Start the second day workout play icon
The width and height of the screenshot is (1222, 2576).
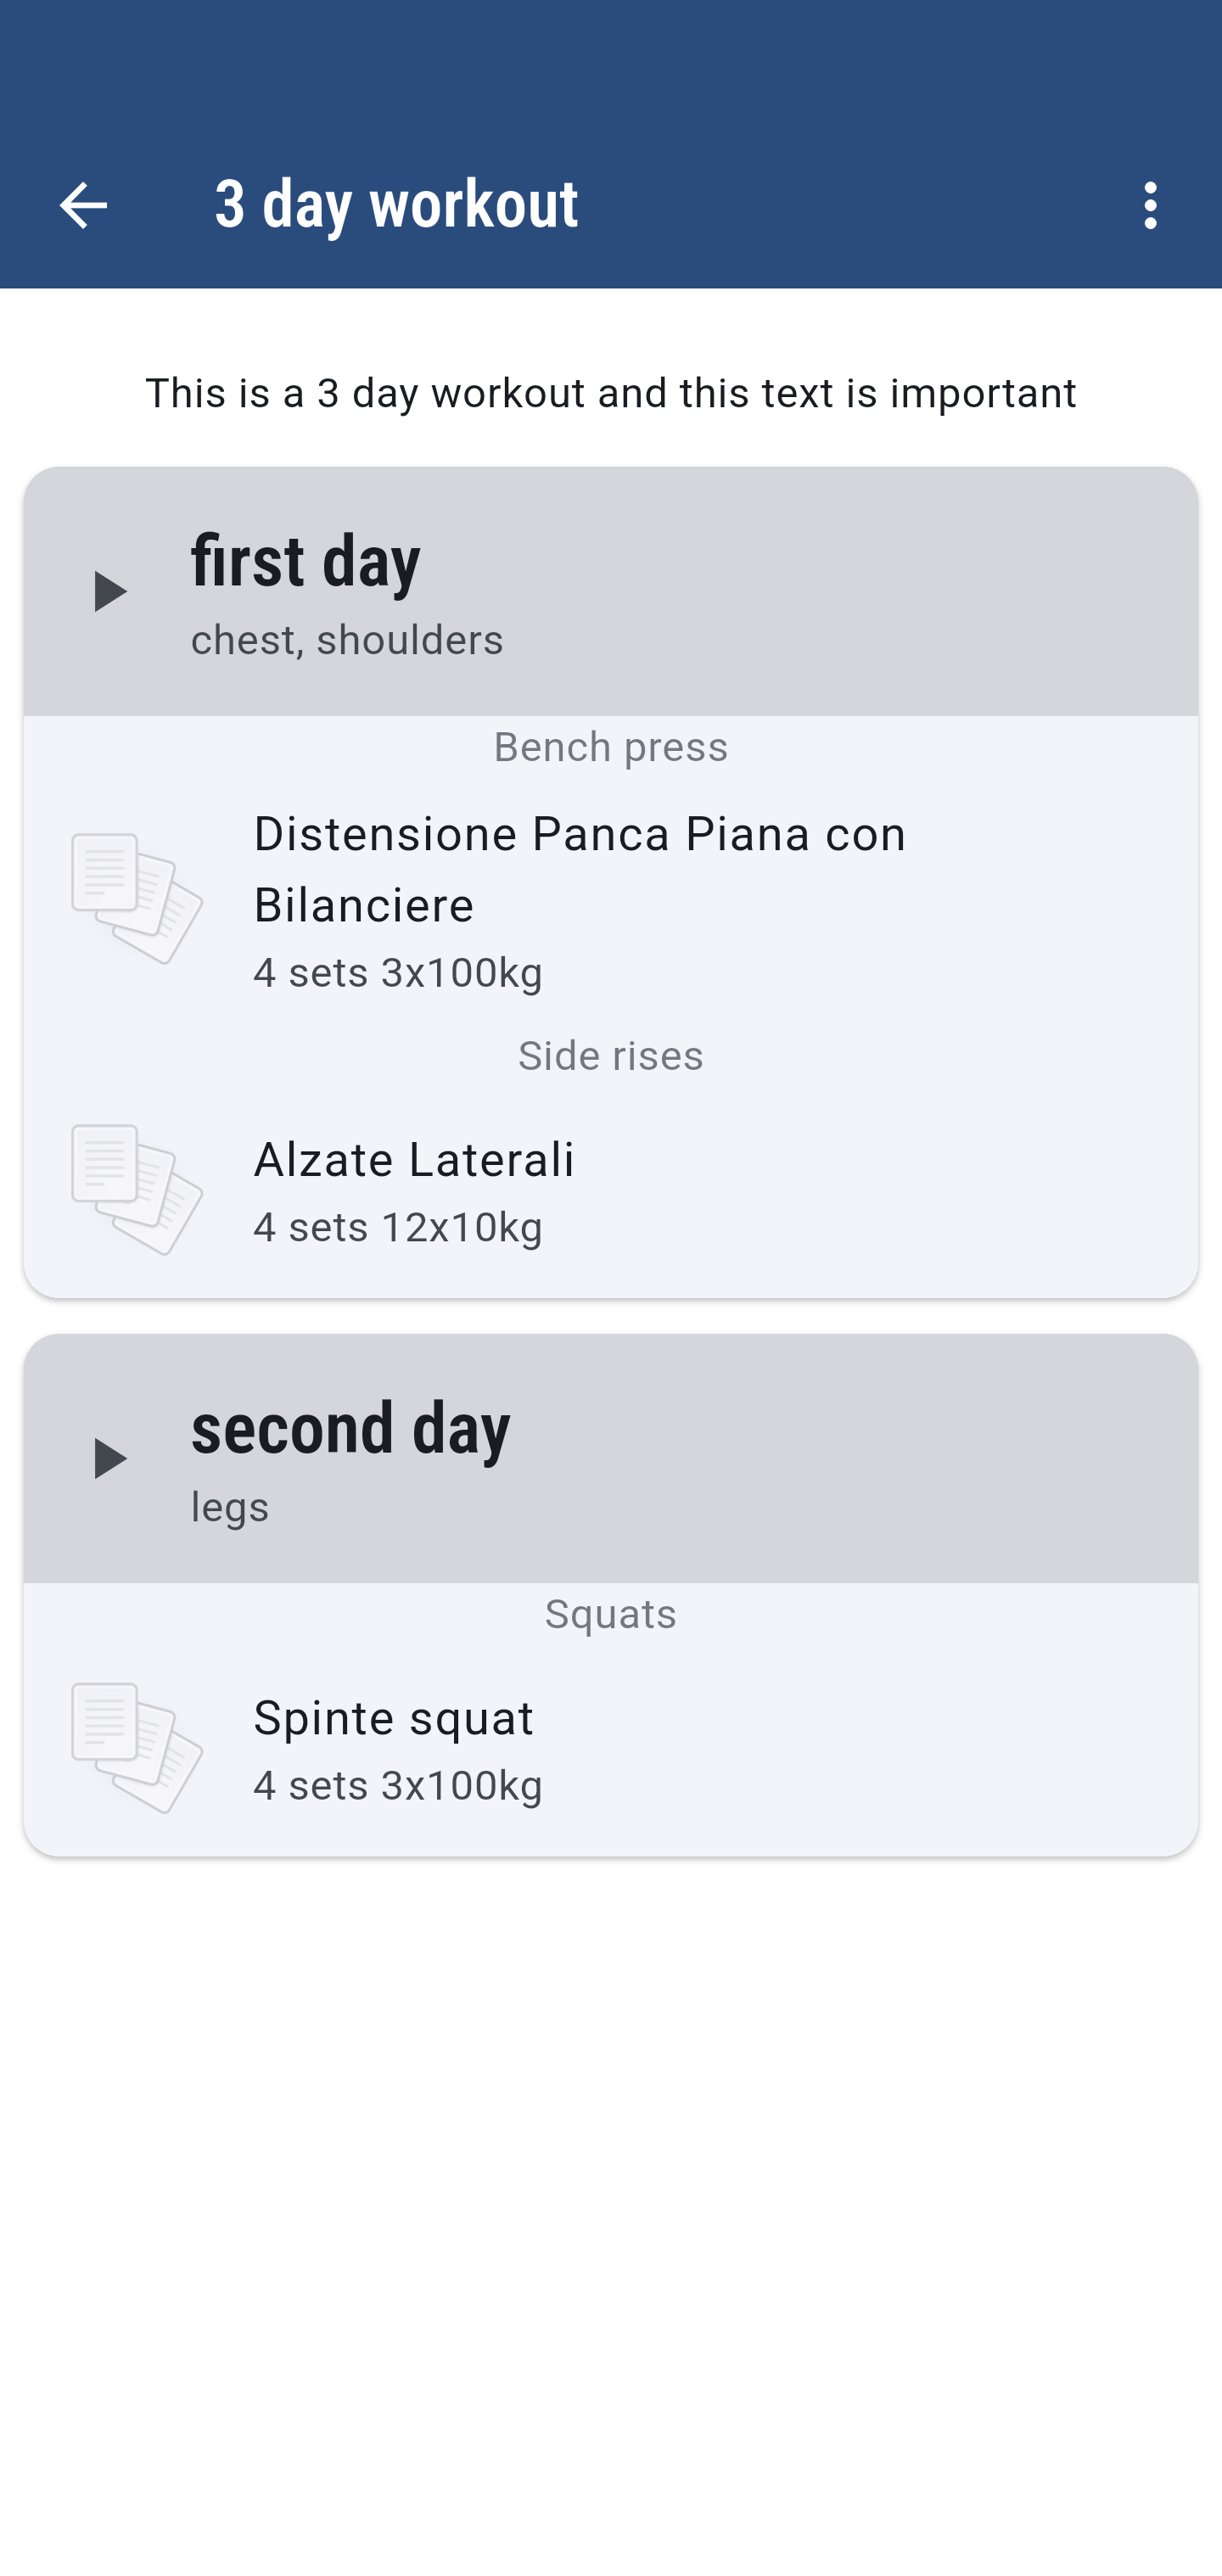pyautogui.click(x=109, y=1458)
